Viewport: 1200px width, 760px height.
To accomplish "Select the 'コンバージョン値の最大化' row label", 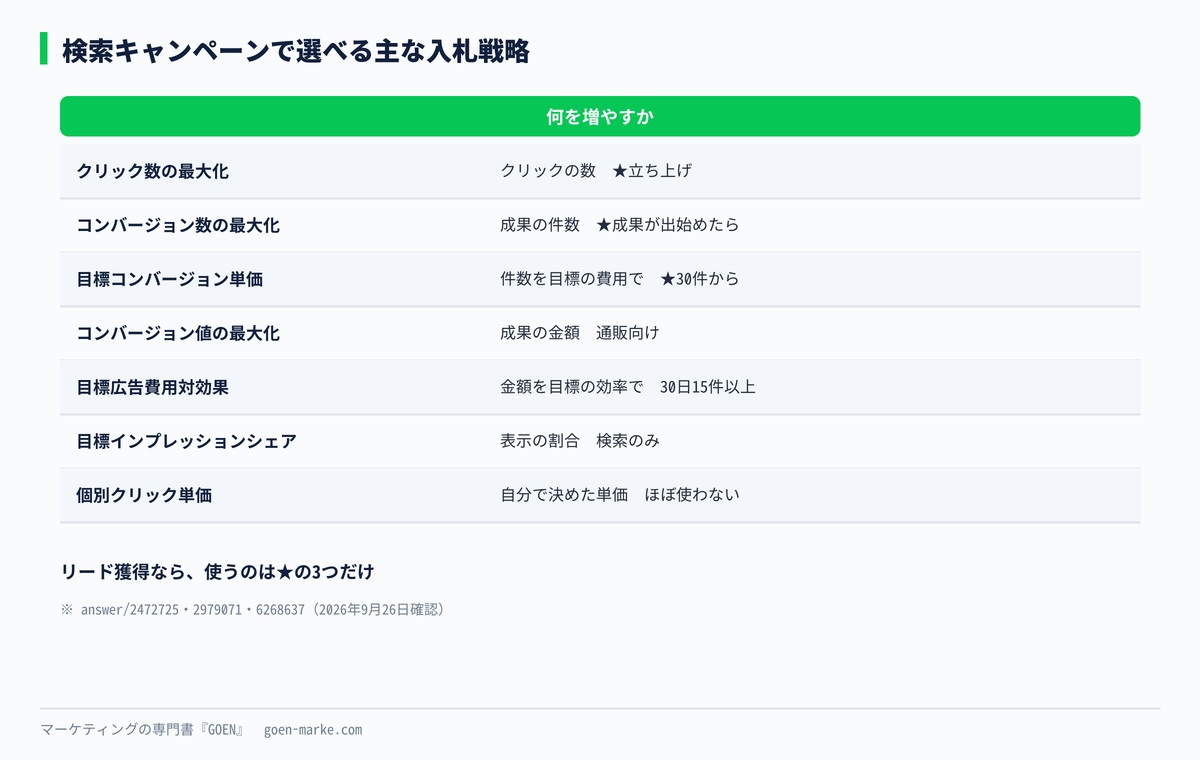I will coord(178,333).
